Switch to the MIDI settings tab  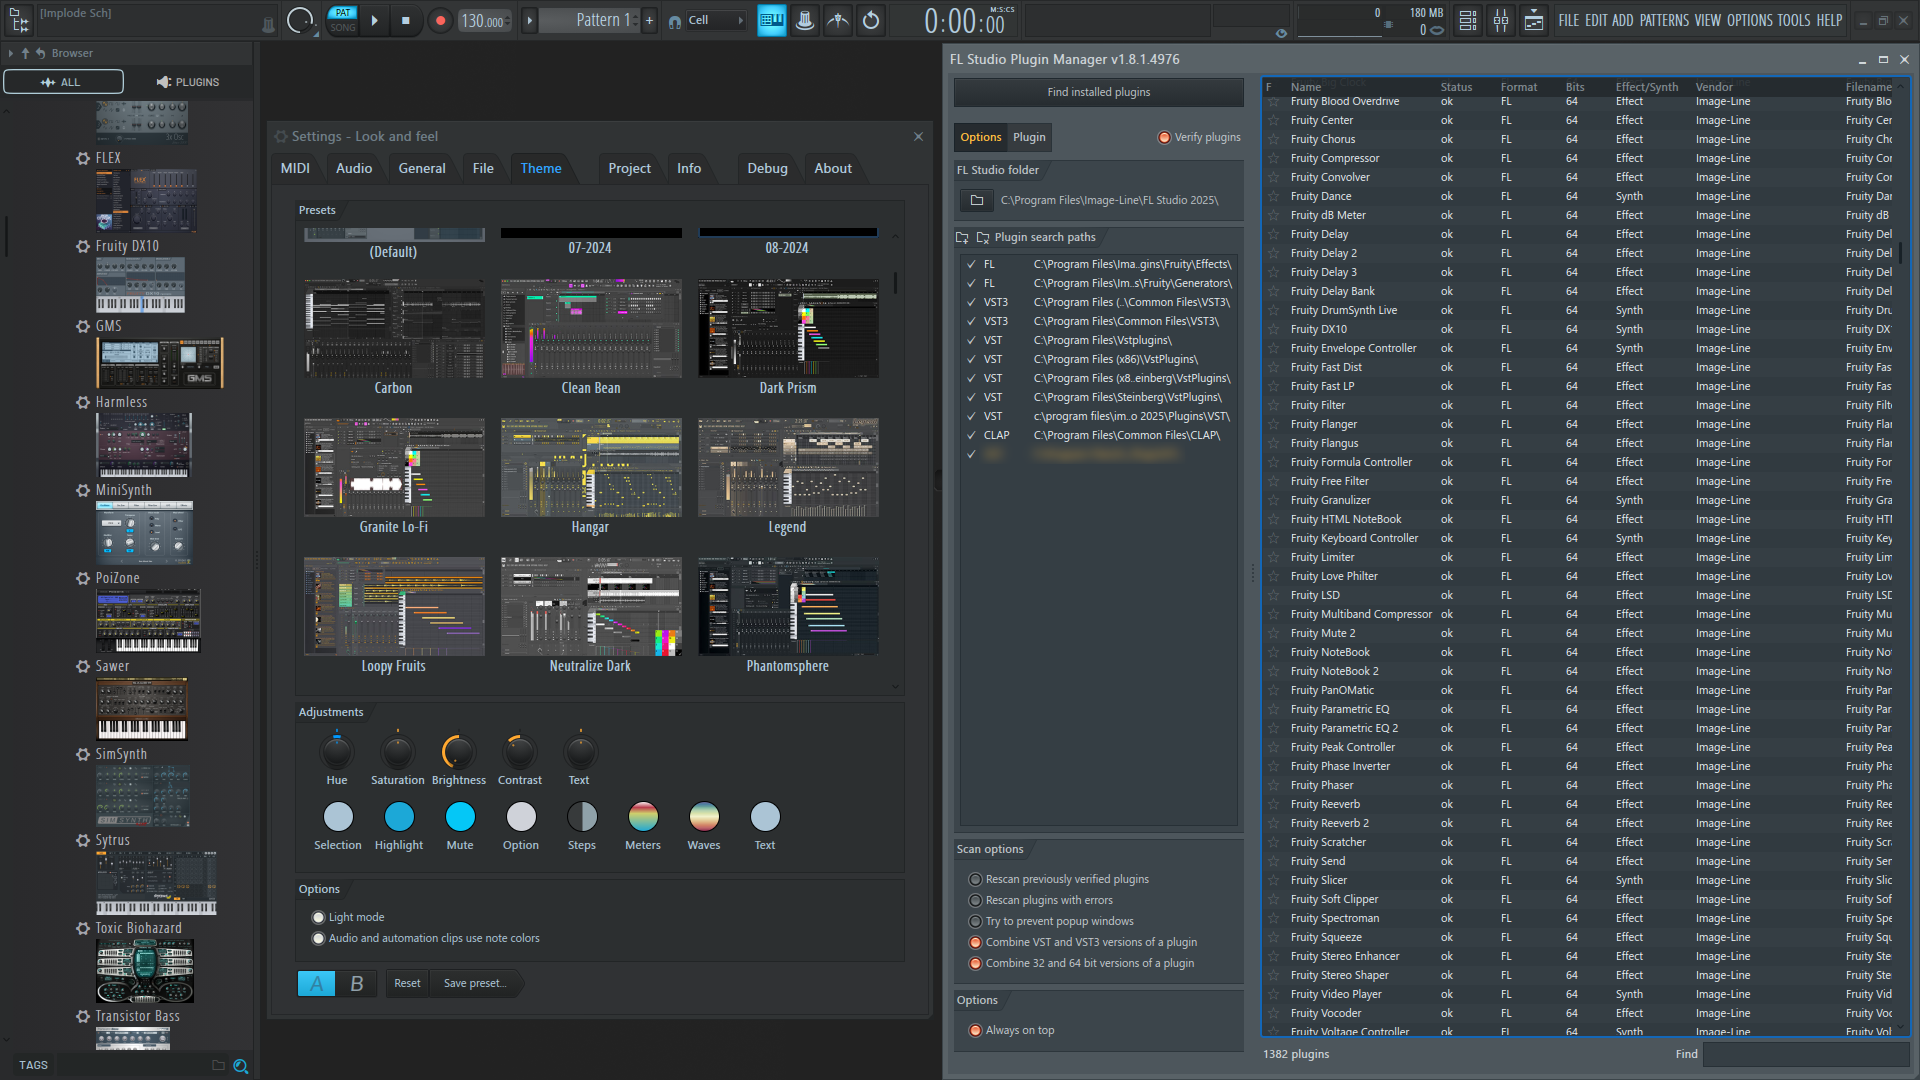tap(295, 168)
